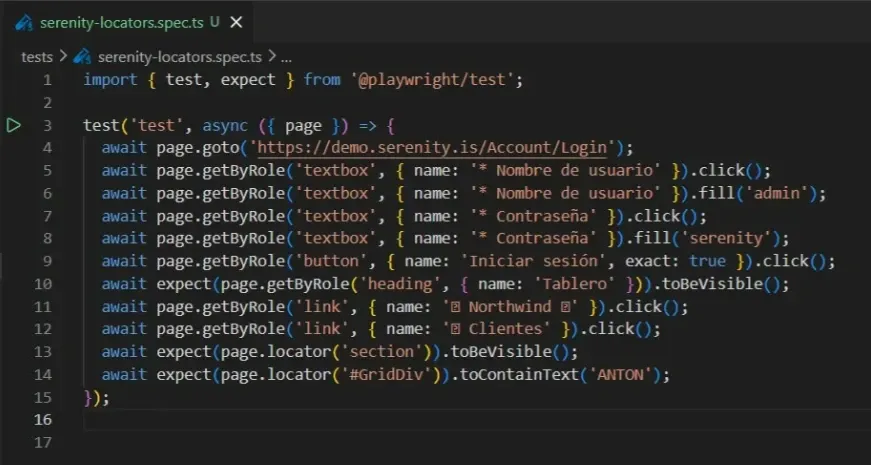Viewport: 871px width, 465px height.
Task: Close the serenity-locators.spec.ts tab
Action: (x=236, y=22)
